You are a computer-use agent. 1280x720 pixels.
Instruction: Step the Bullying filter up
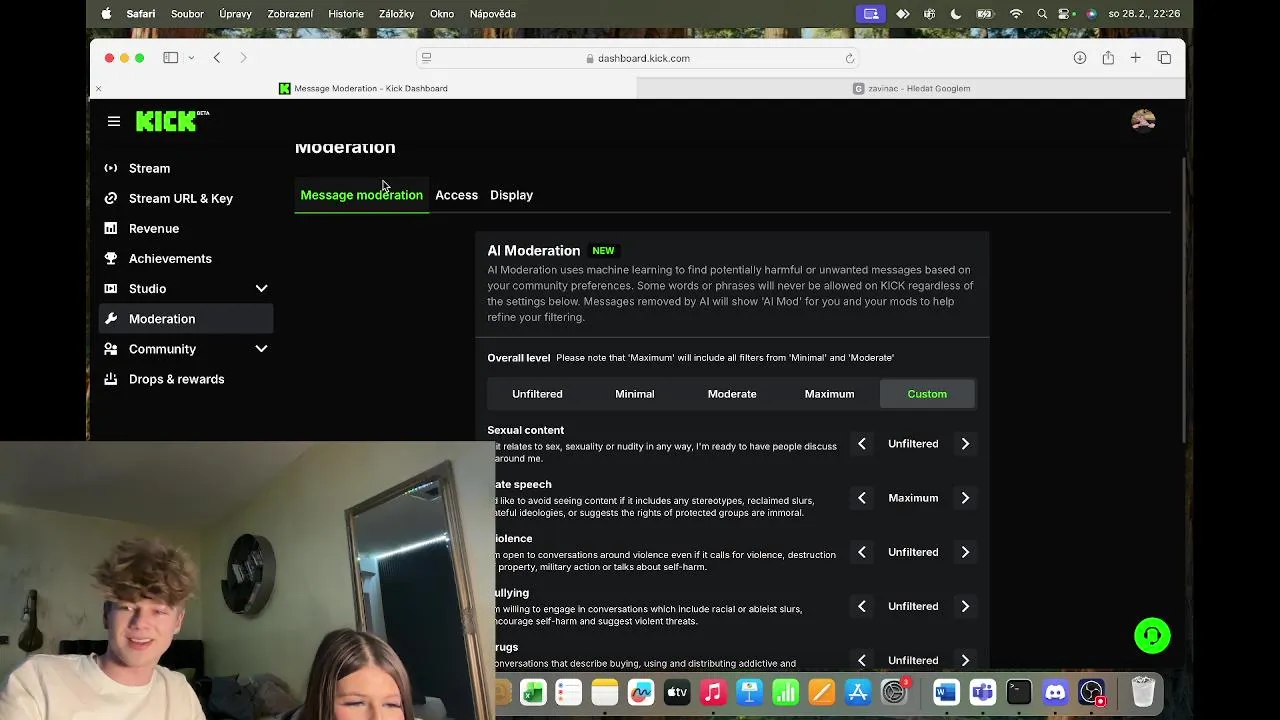pyautogui.click(x=965, y=606)
